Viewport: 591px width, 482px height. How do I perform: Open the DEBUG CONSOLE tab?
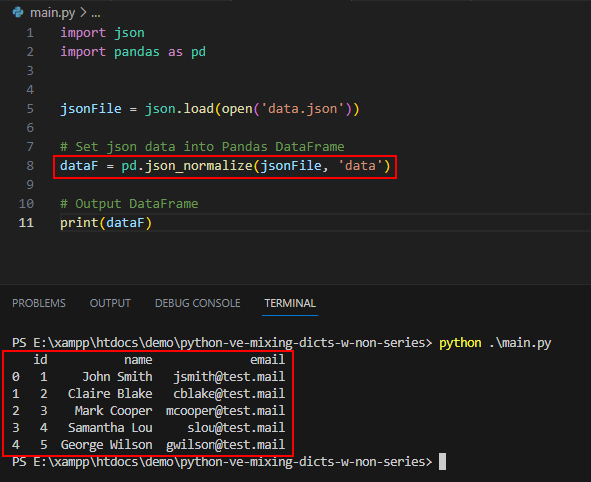point(198,303)
